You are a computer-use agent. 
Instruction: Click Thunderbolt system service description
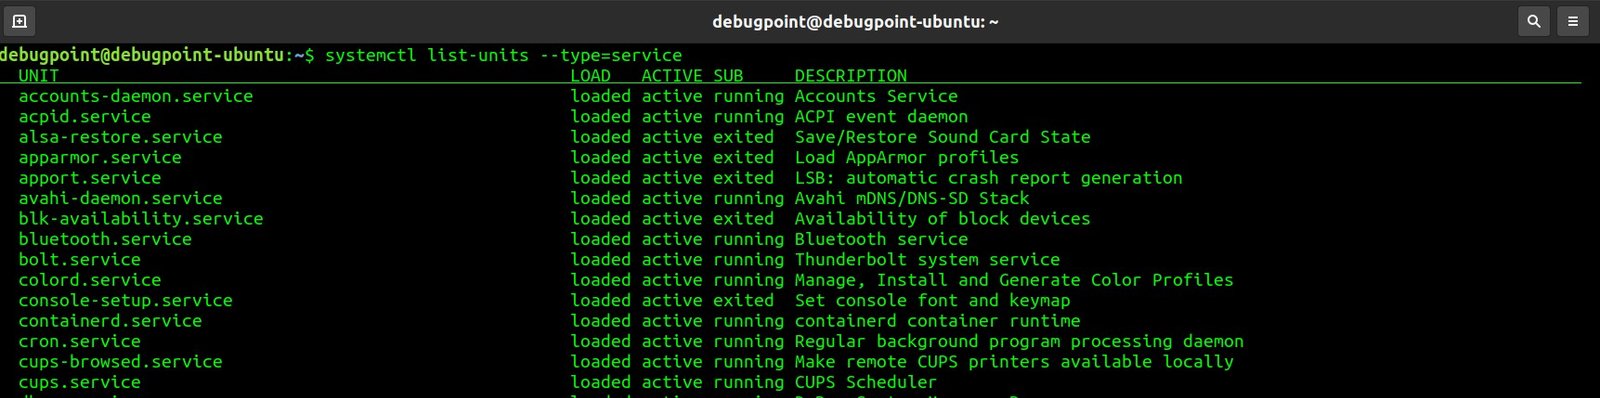927,260
